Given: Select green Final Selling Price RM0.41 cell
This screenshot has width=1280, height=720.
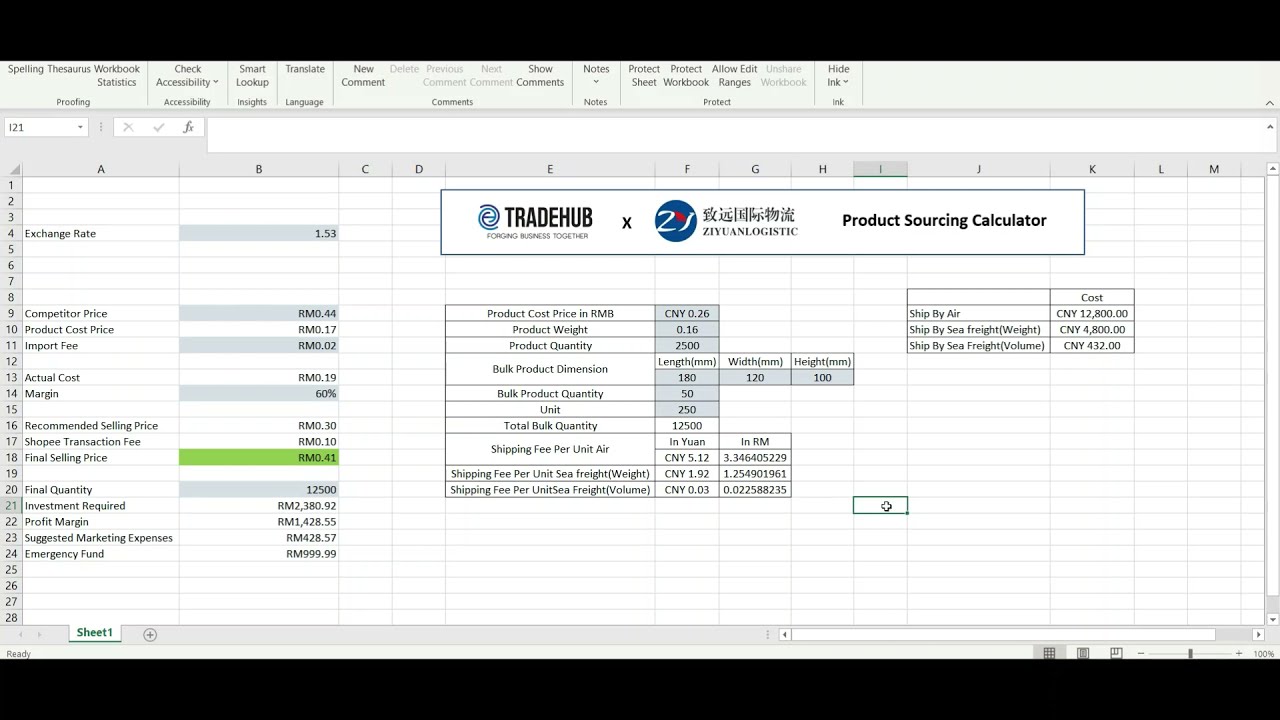Looking at the screenshot, I should coord(259,457).
